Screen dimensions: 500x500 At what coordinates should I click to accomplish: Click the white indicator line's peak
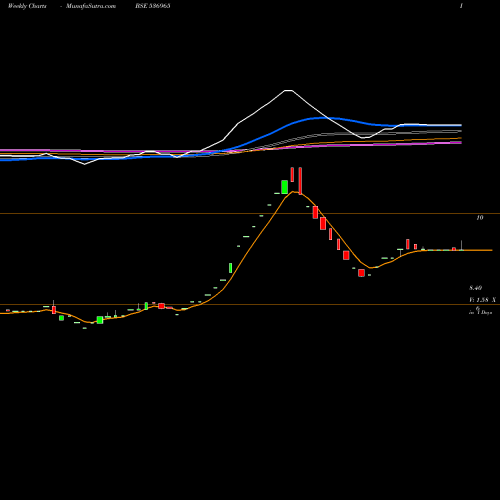[x=289, y=90]
